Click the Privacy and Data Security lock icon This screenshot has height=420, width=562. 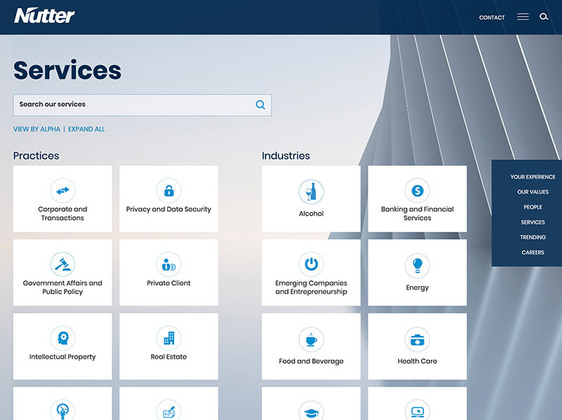(169, 190)
